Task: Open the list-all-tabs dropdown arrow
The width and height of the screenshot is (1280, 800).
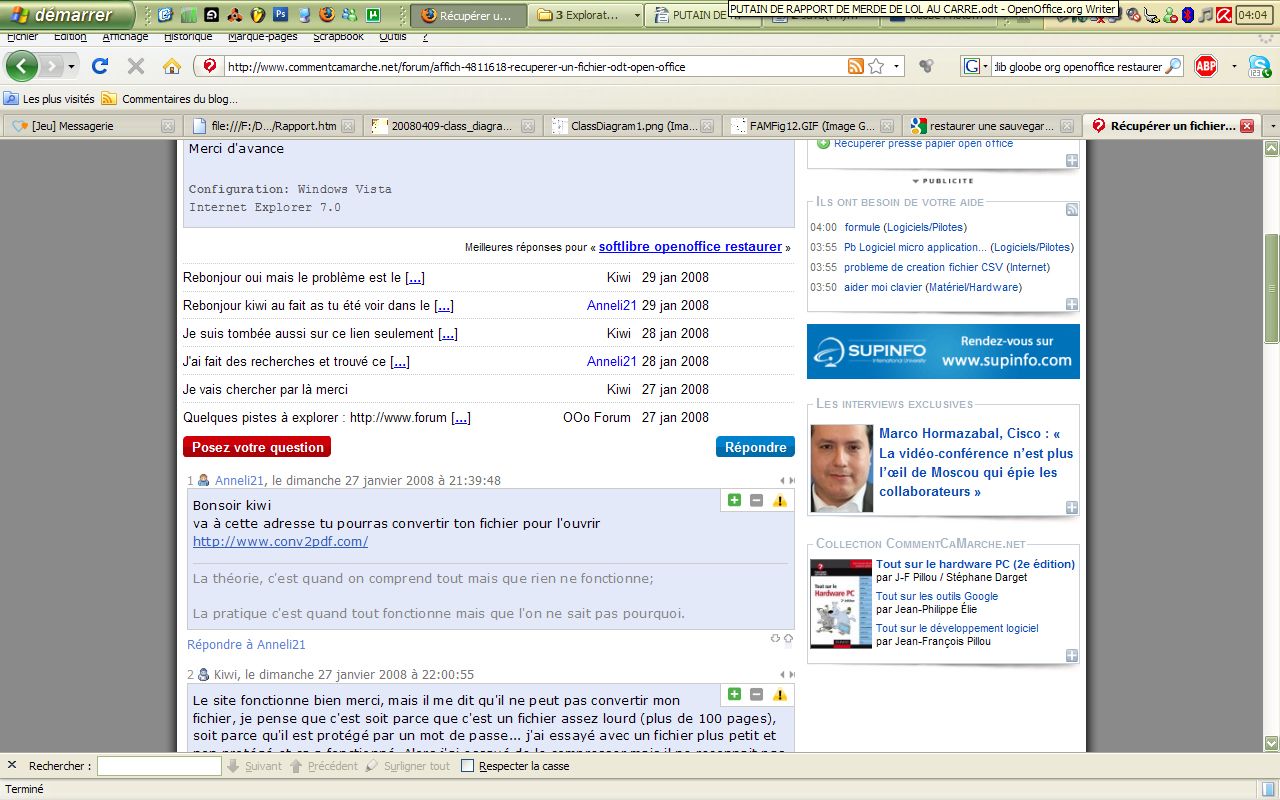Action: click(1272, 126)
